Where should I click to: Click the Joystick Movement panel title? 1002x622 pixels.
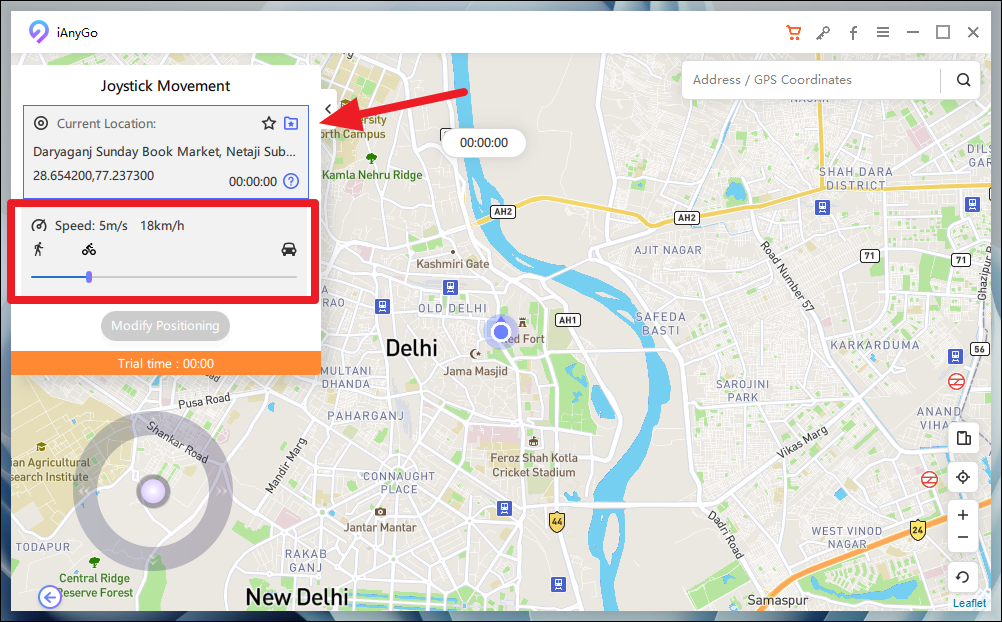click(x=166, y=86)
